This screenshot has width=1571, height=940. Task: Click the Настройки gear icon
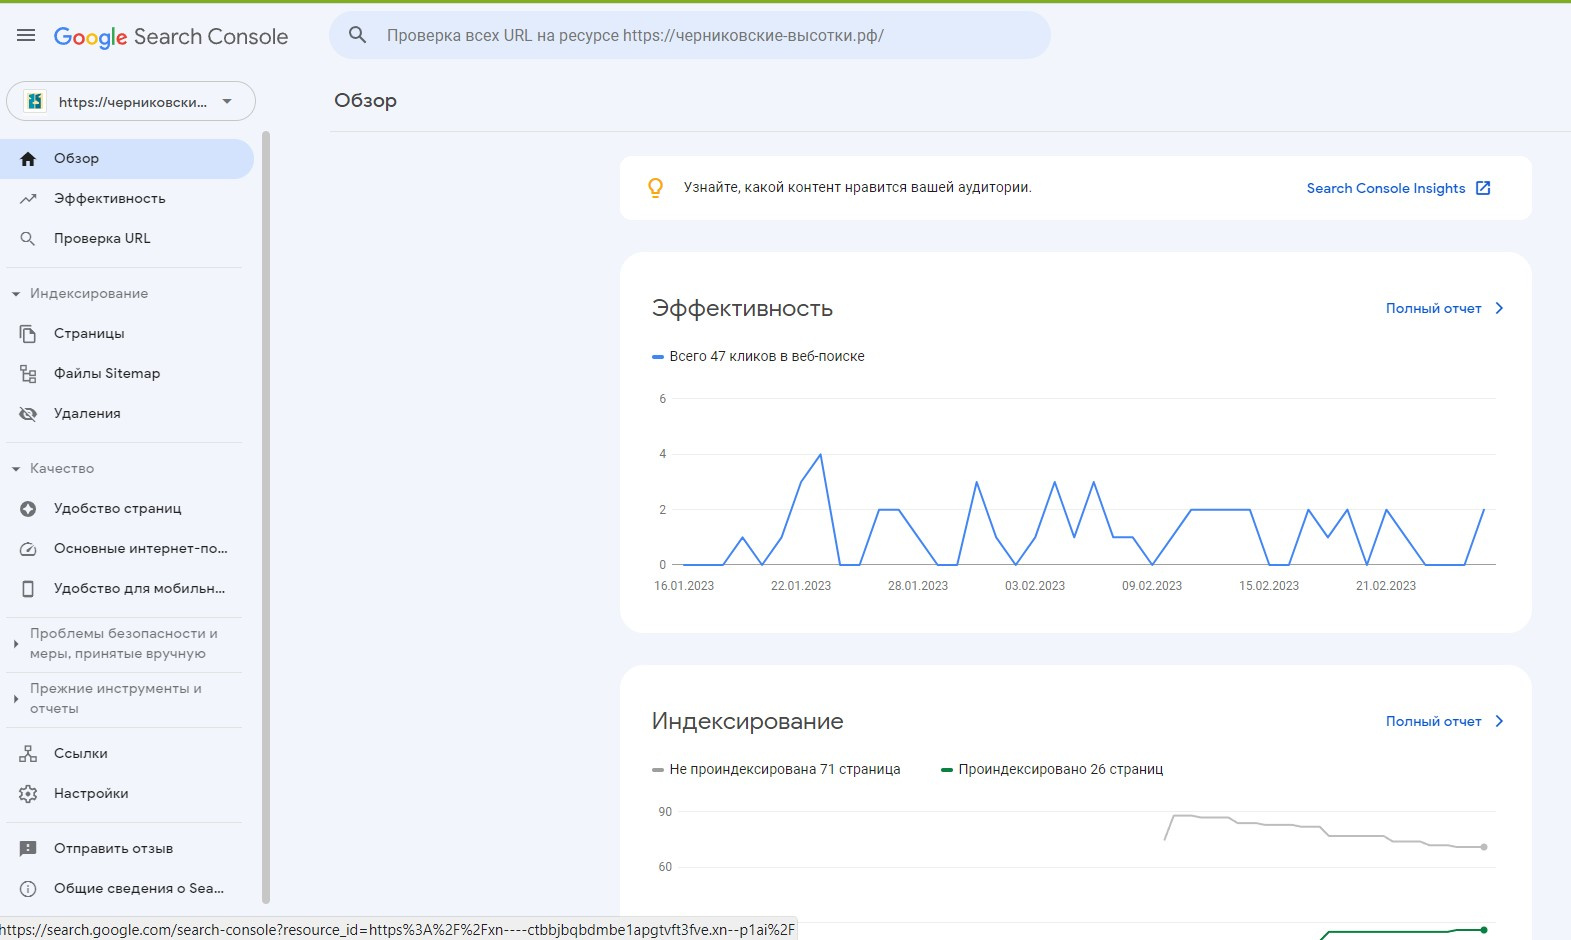28,794
